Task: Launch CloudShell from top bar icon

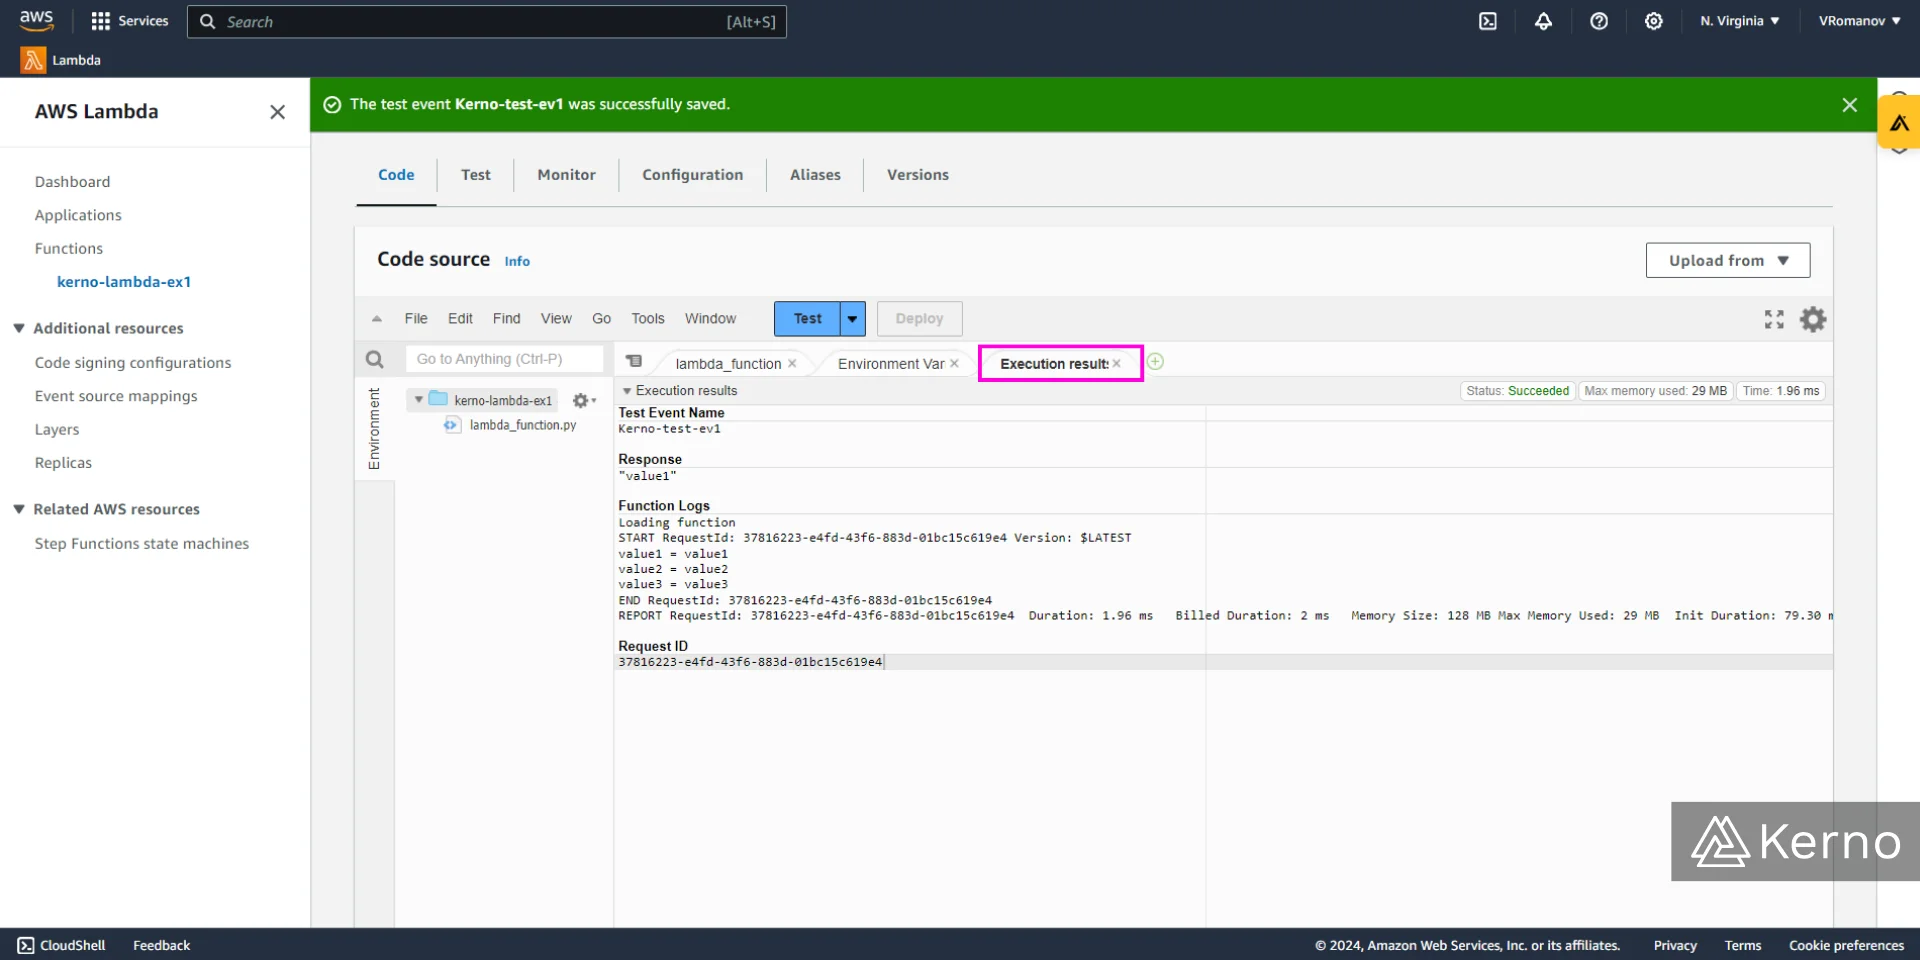Action: 1488,21
